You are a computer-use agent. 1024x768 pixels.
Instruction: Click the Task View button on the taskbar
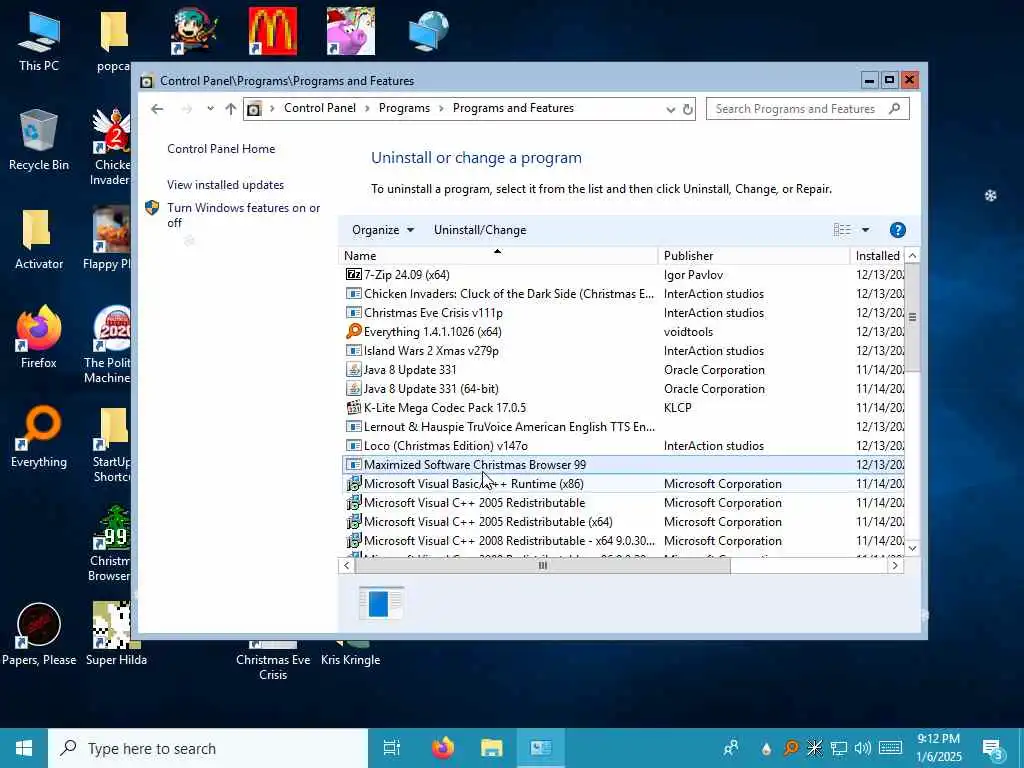click(392, 748)
